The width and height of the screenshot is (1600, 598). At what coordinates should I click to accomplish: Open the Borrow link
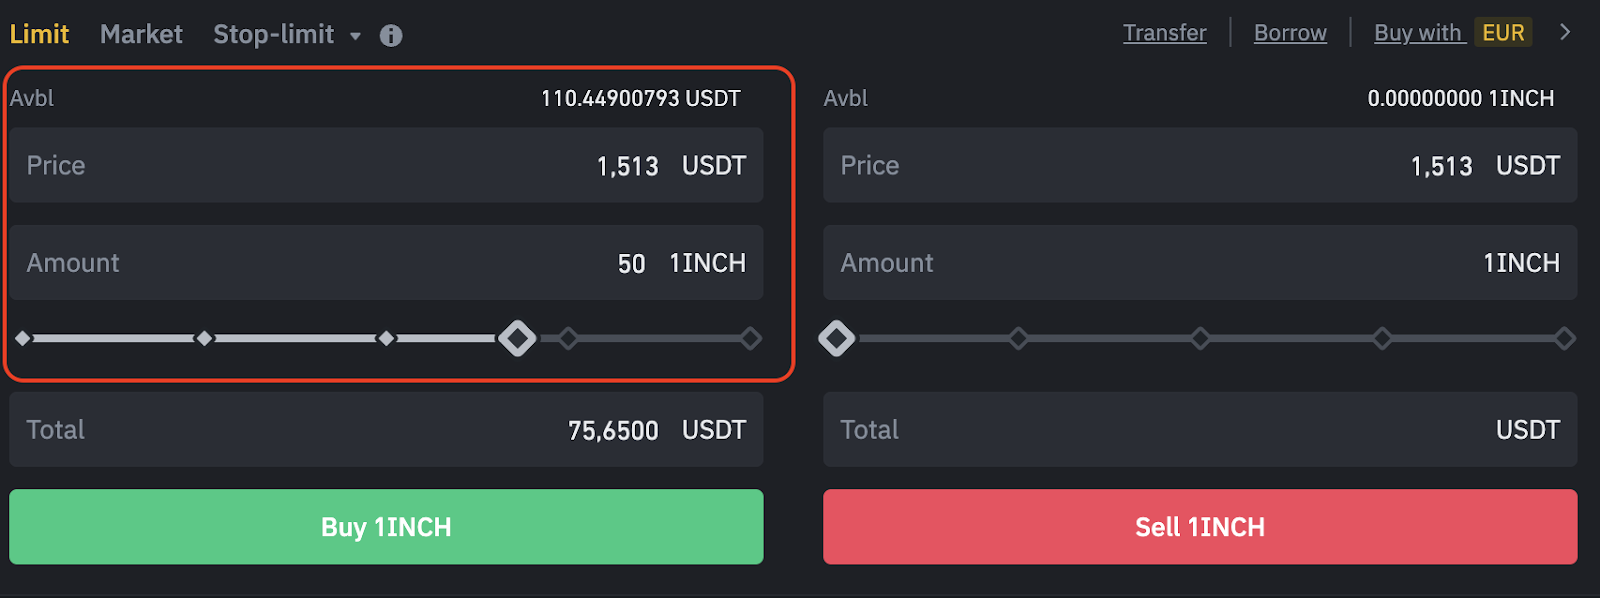pyautogui.click(x=1290, y=33)
